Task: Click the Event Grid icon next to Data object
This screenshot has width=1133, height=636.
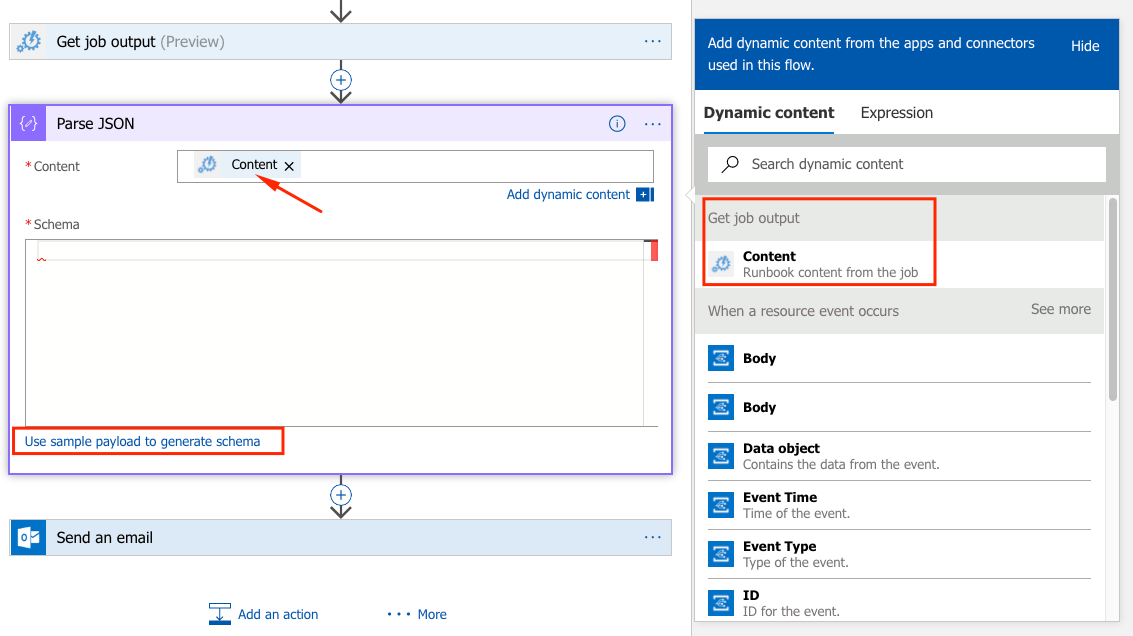Action: (721, 455)
